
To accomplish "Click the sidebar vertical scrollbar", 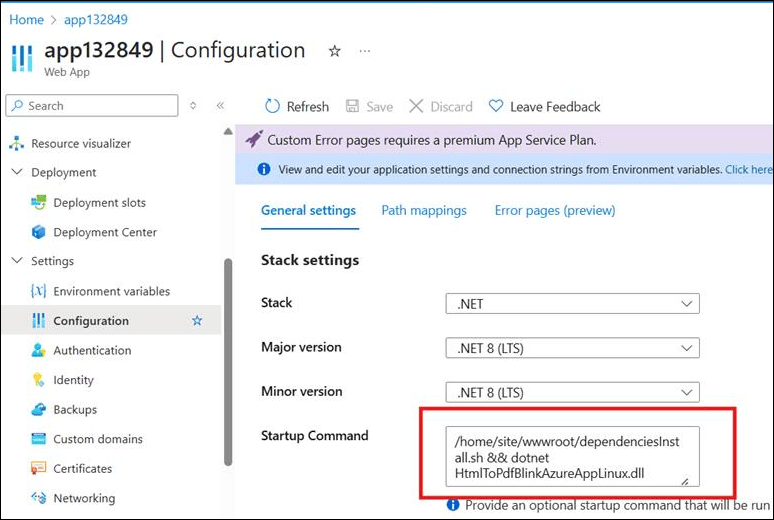I will point(228,362).
